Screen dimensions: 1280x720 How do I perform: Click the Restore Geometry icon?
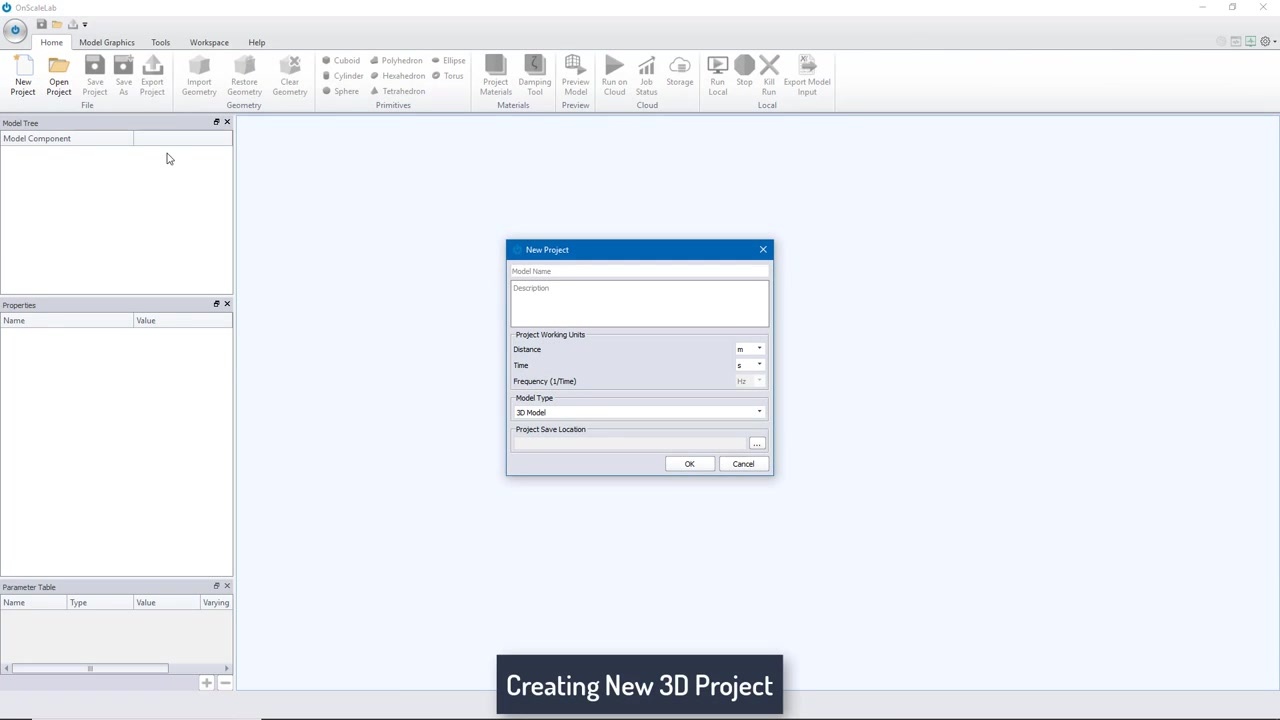click(244, 76)
